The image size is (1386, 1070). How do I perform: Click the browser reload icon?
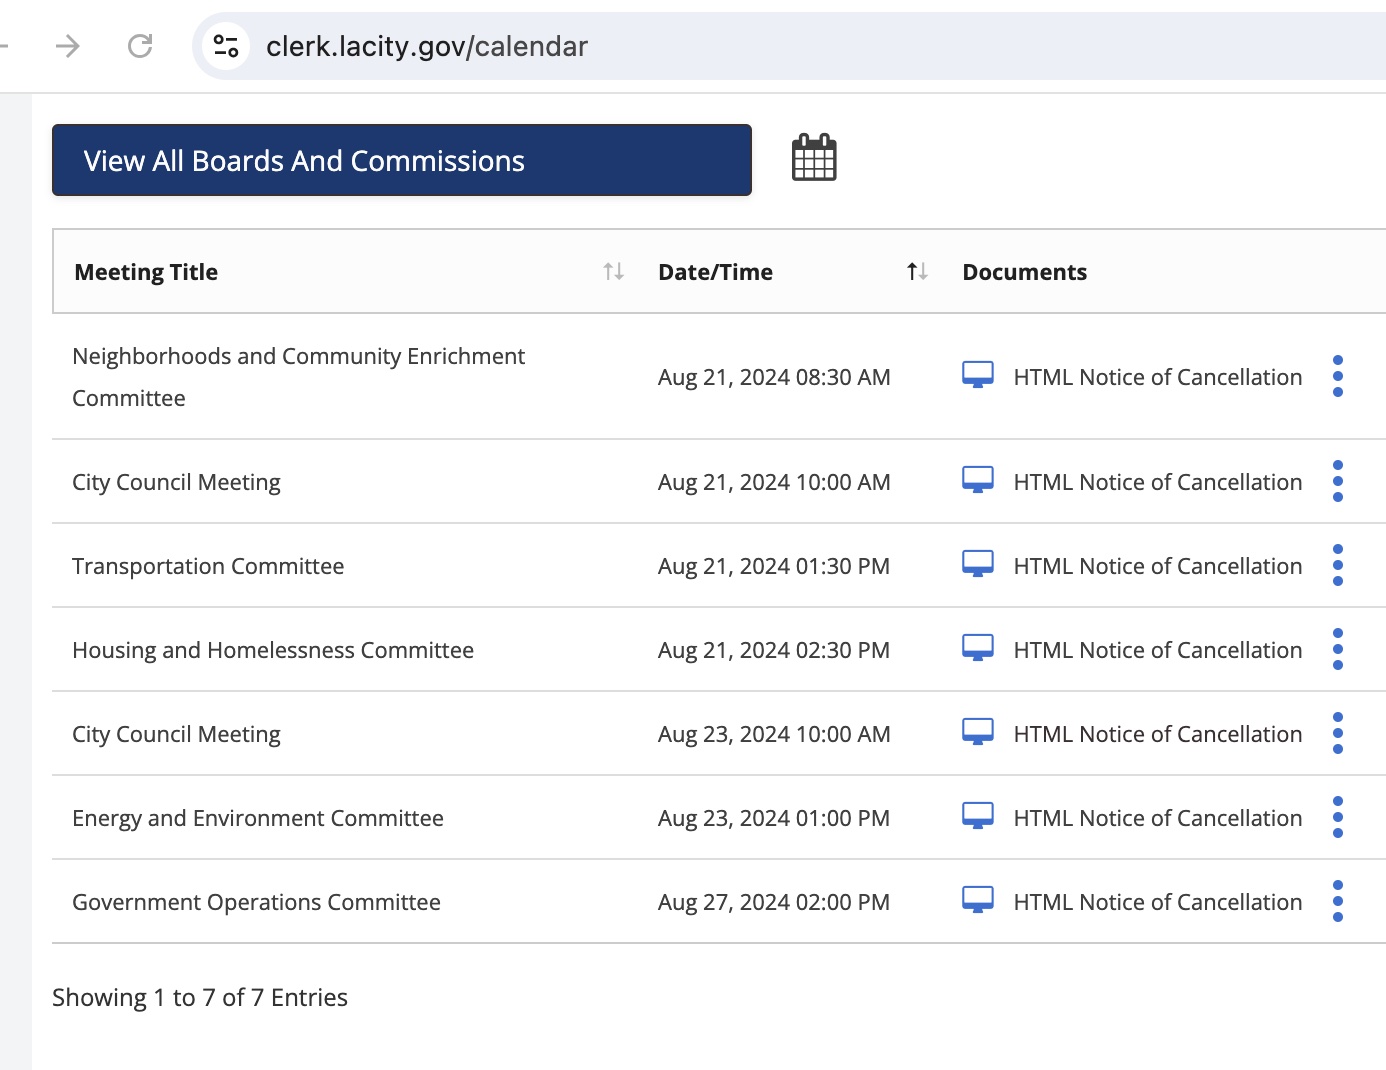[140, 46]
